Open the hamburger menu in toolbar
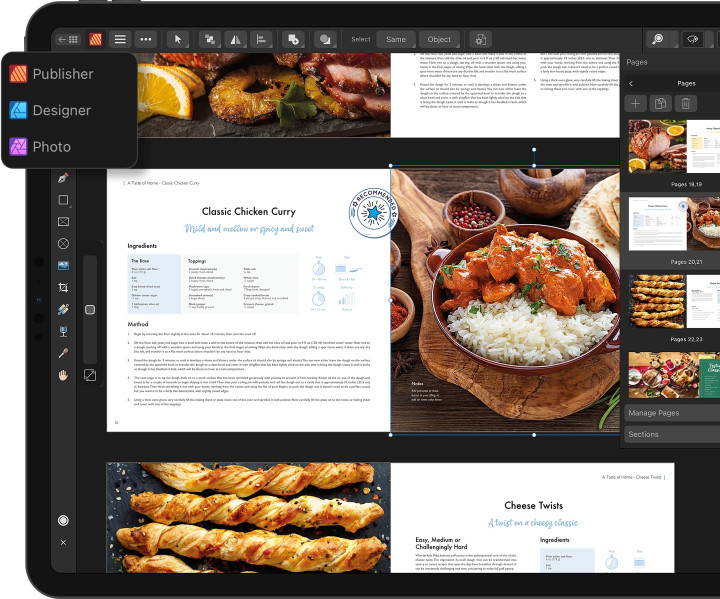 120,40
